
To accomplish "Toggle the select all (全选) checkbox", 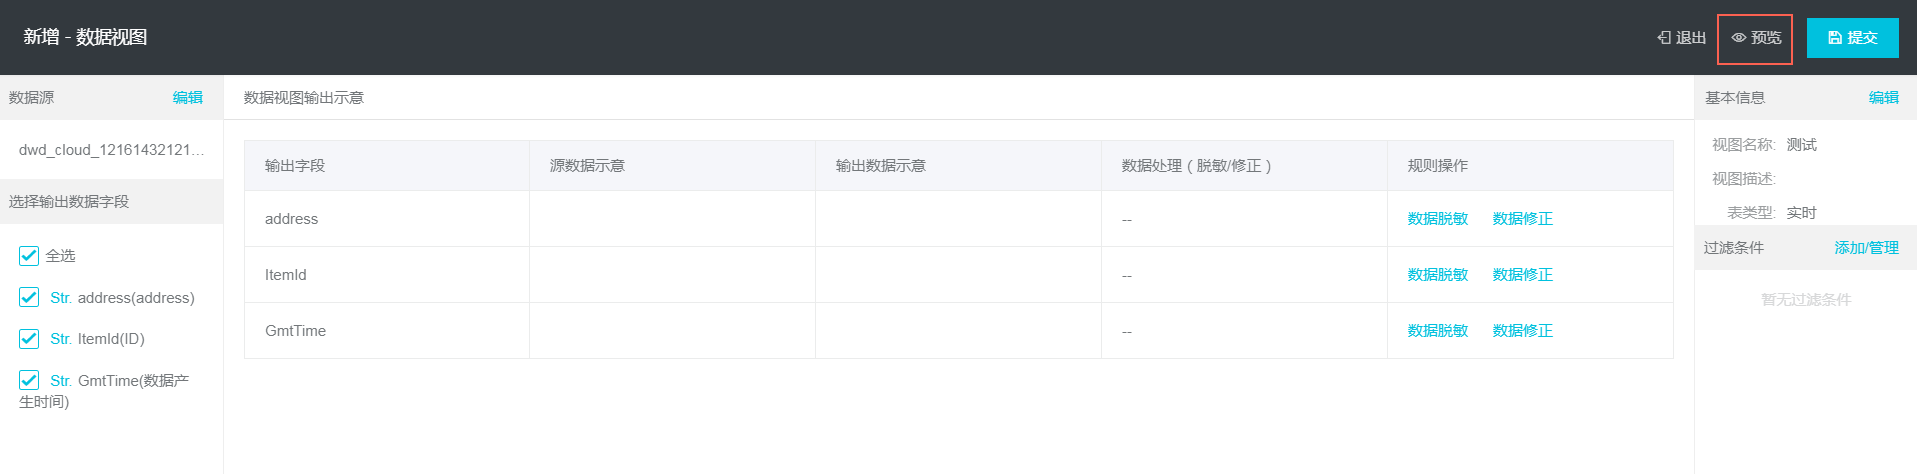I will [x=29, y=256].
